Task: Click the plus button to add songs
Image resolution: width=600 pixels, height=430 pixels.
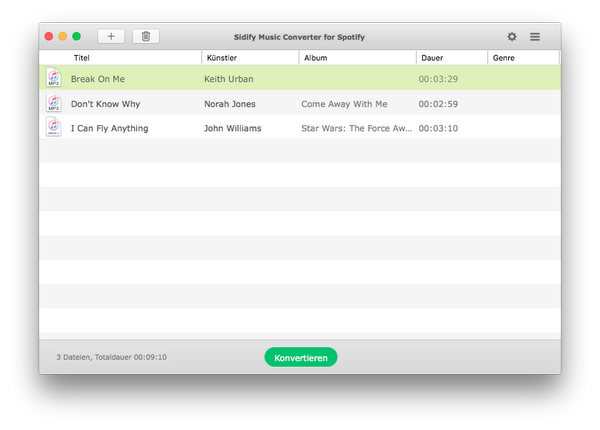Action: click(x=111, y=36)
